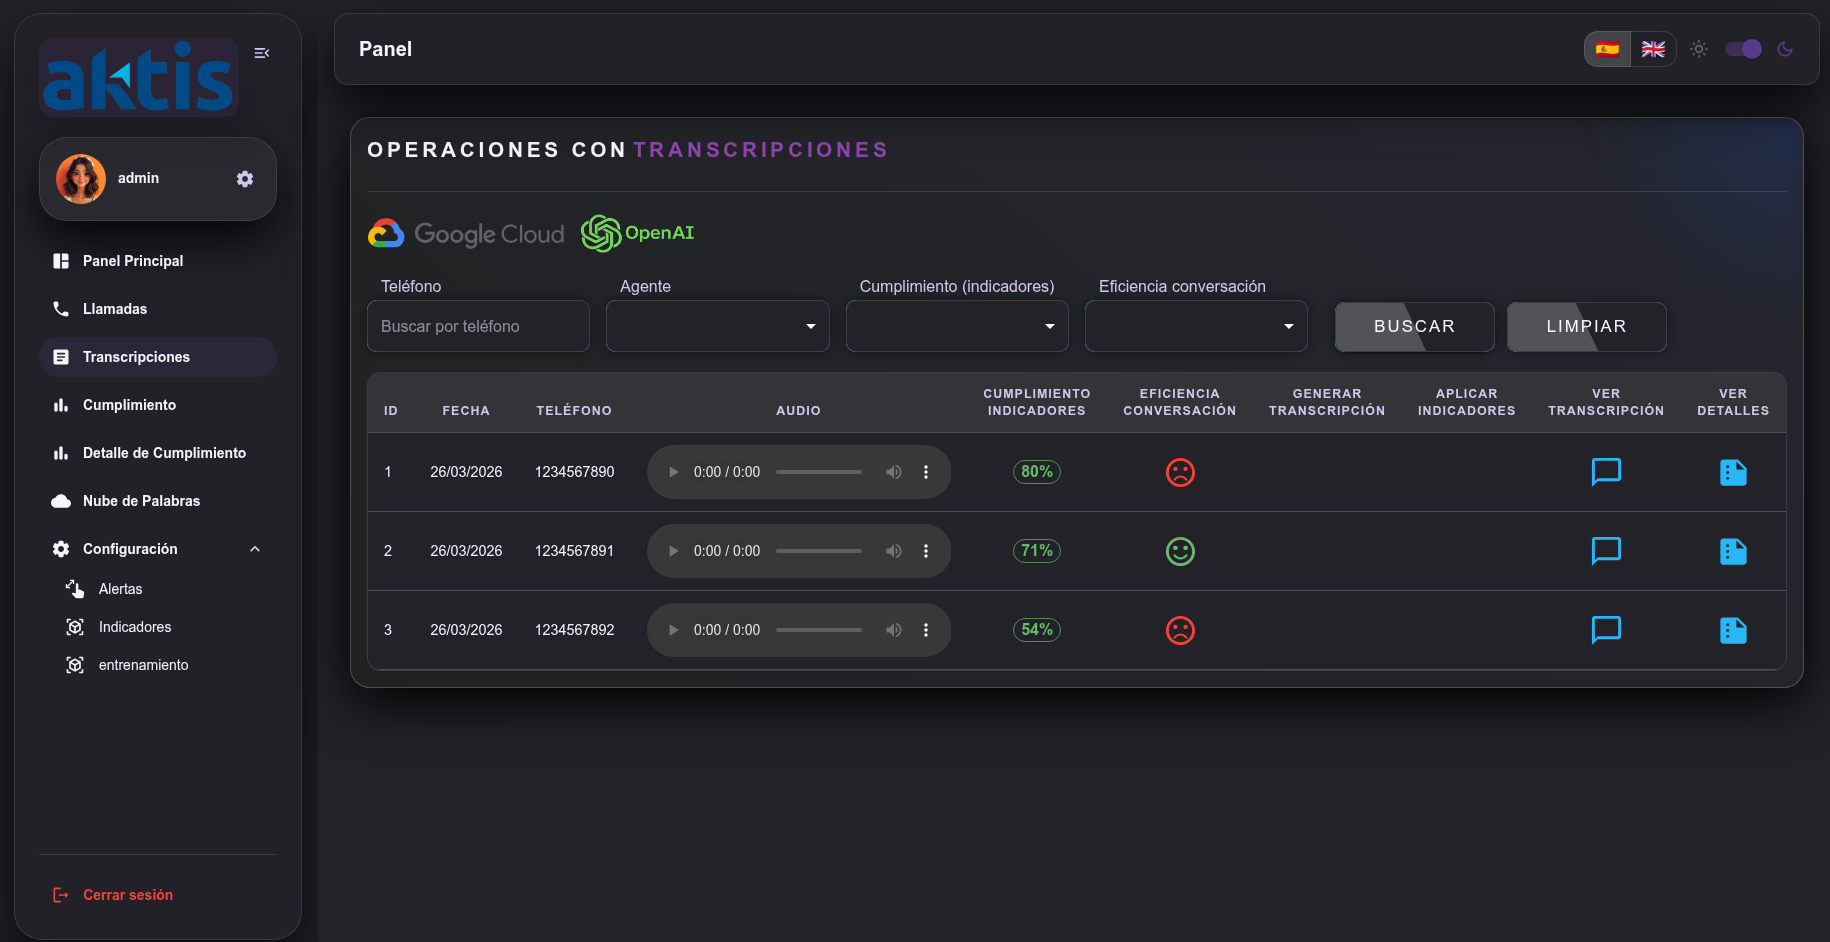1830x942 pixels.
Task: Mute audio in row 1234567891
Action: click(894, 551)
